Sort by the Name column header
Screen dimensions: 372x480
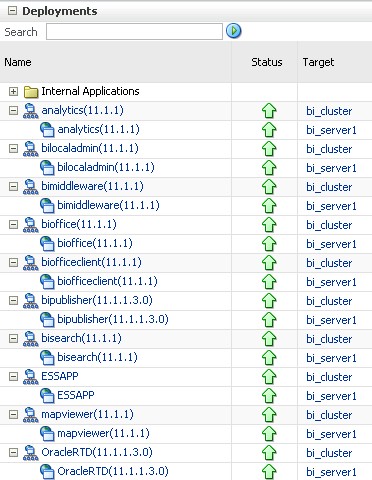(x=18, y=62)
